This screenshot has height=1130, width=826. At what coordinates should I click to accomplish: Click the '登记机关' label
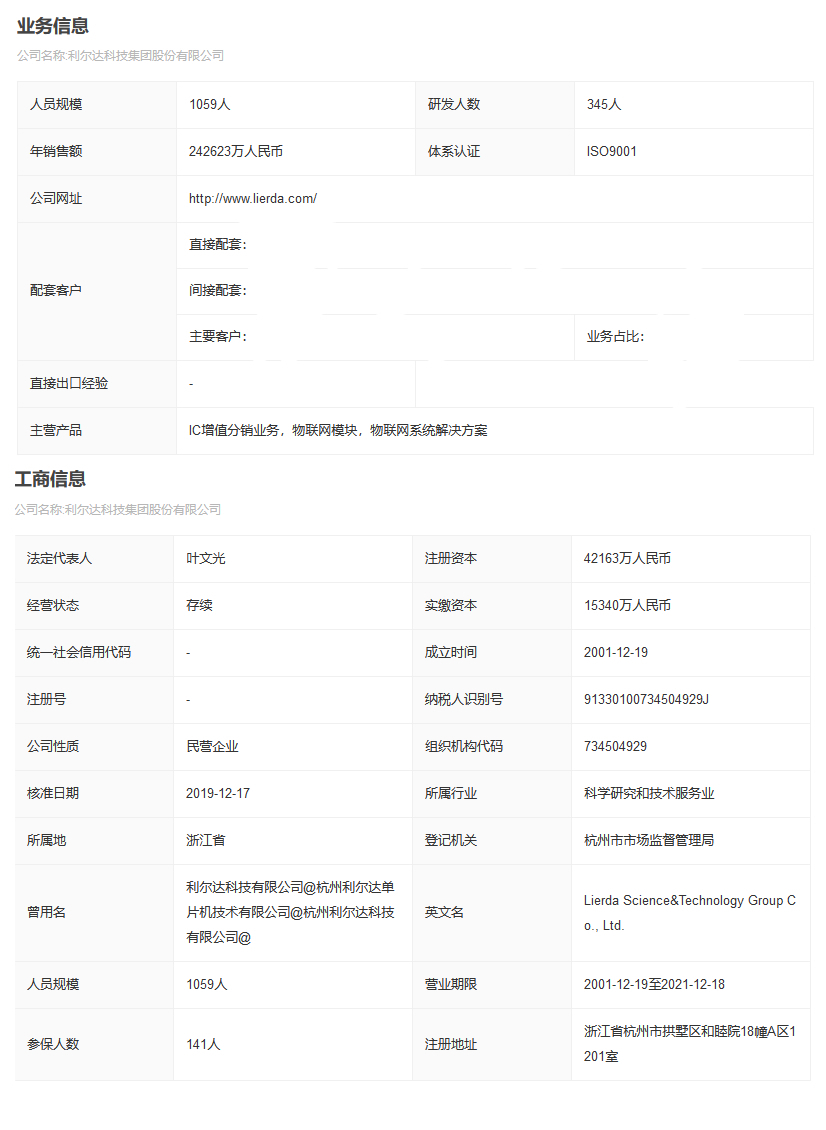[x=451, y=840]
